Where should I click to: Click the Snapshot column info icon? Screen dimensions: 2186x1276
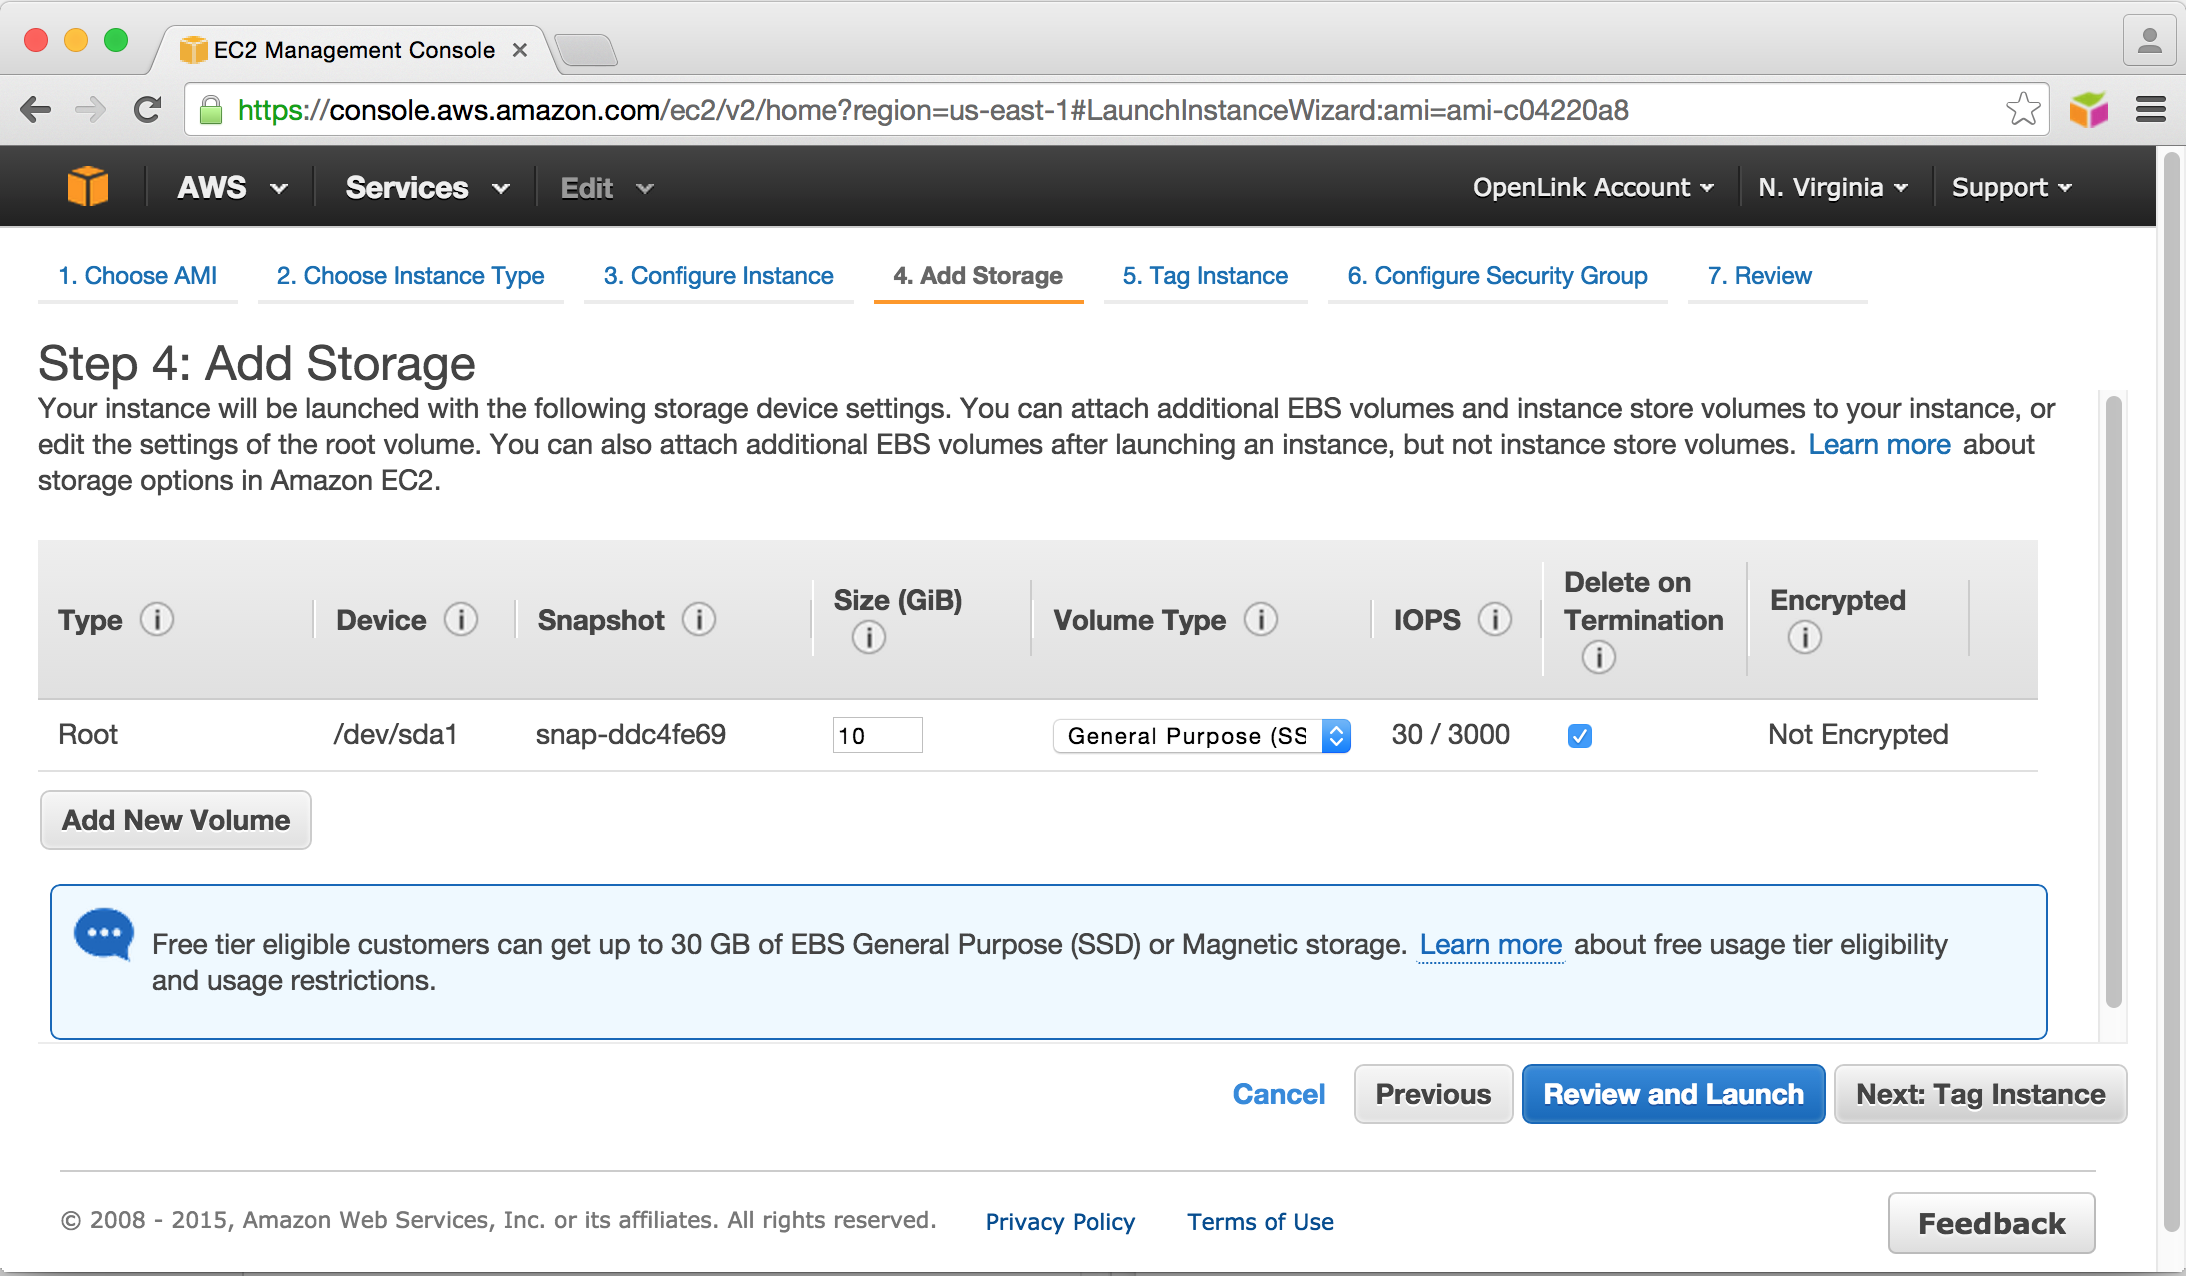pos(699,620)
